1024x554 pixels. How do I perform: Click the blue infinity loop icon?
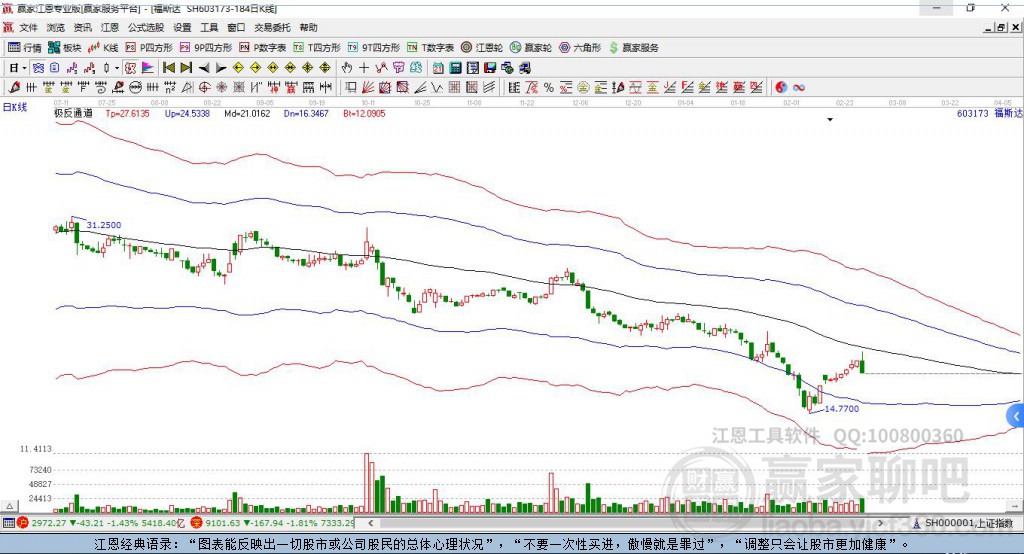coord(799,88)
